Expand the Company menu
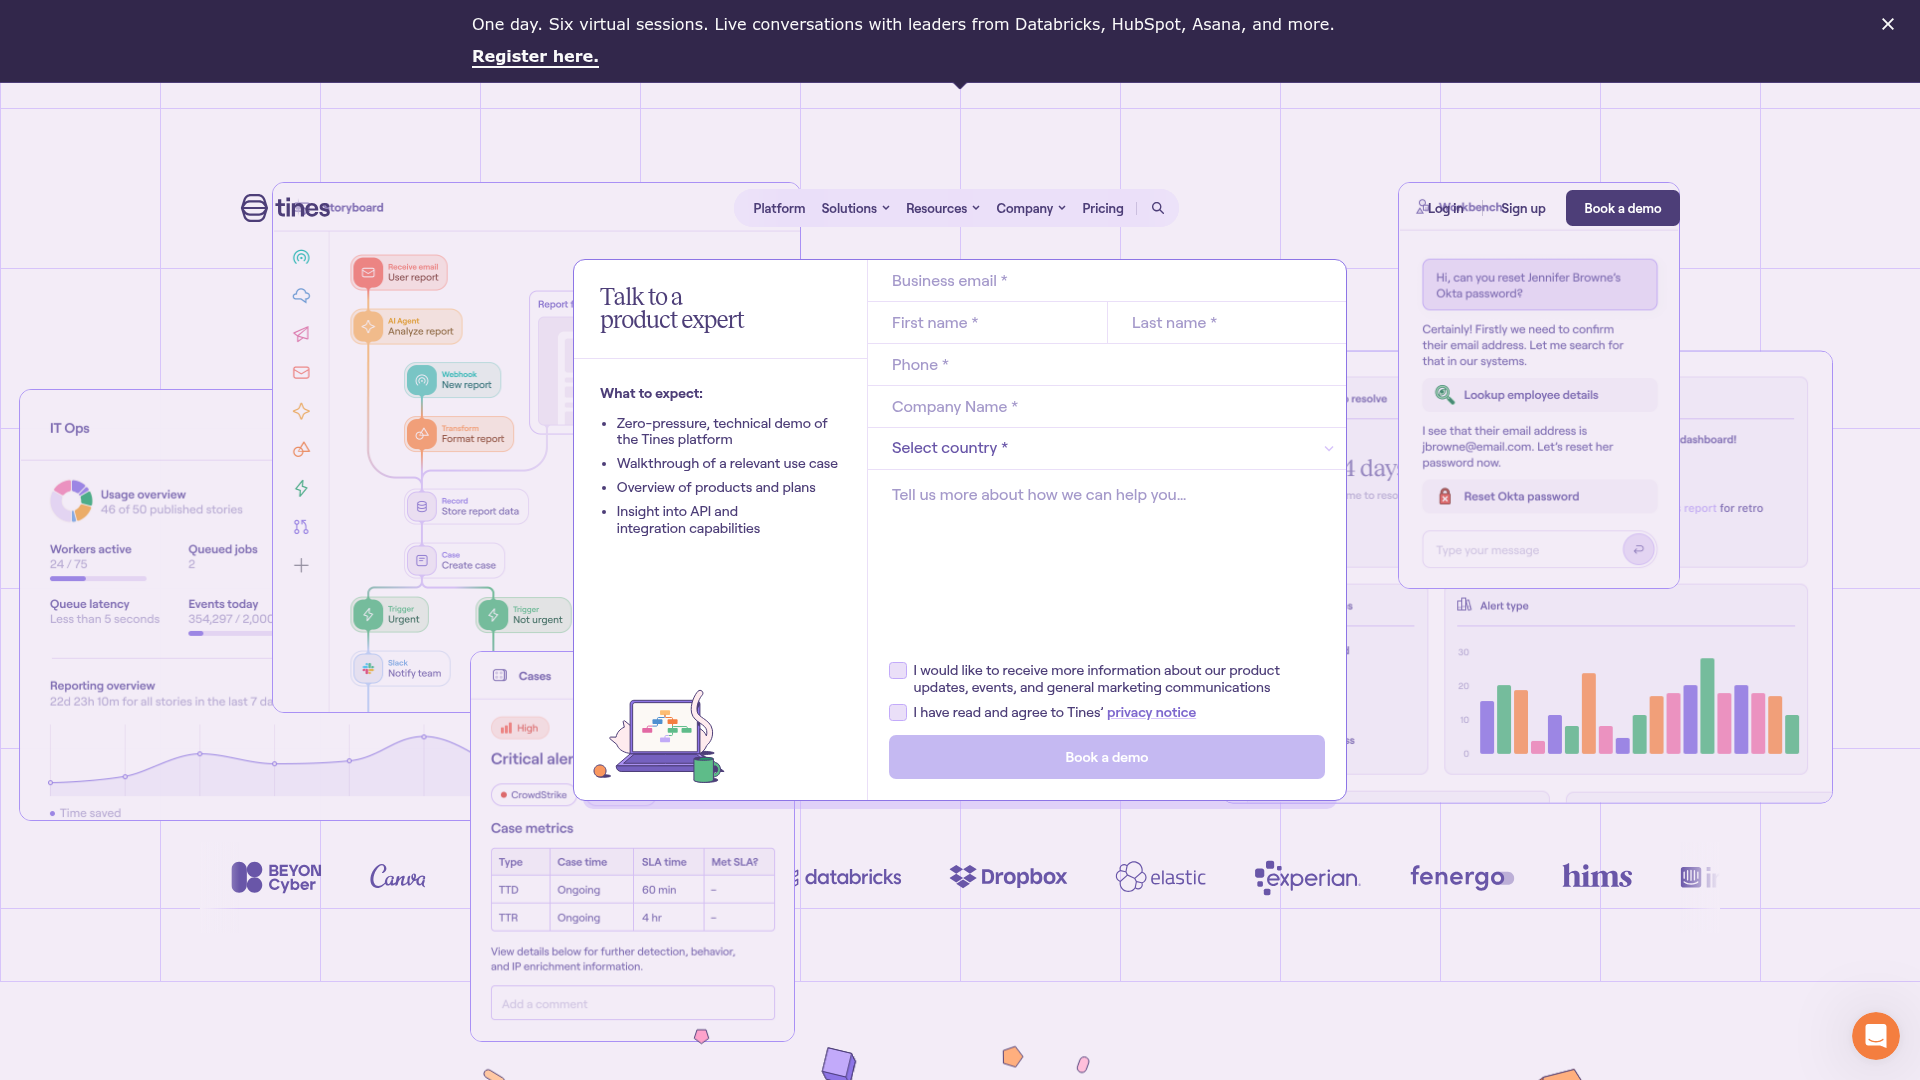The width and height of the screenshot is (1920, 1080). tap(1031, 208)
